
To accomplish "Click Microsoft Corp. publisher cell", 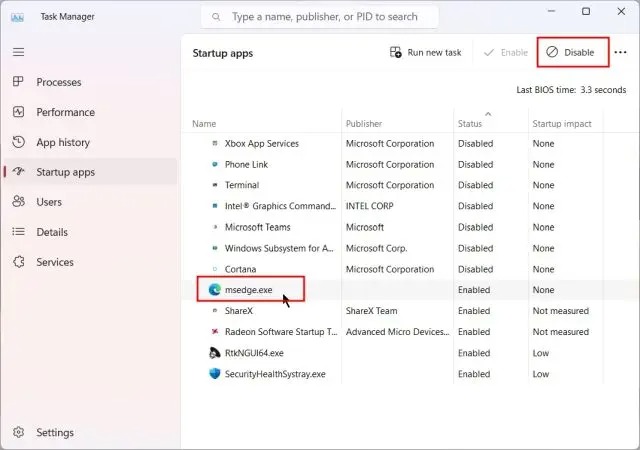I will coord(376,248).
